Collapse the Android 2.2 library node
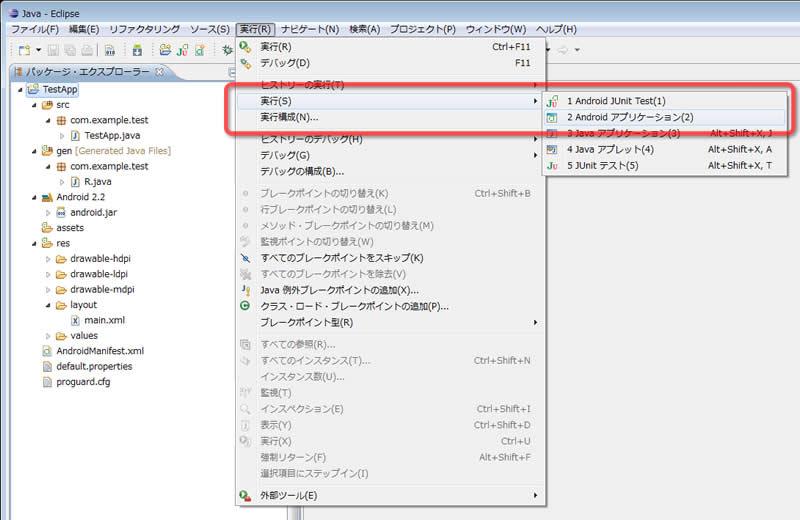The width and height of the screenshot is (800, 520). pos(34,197)
